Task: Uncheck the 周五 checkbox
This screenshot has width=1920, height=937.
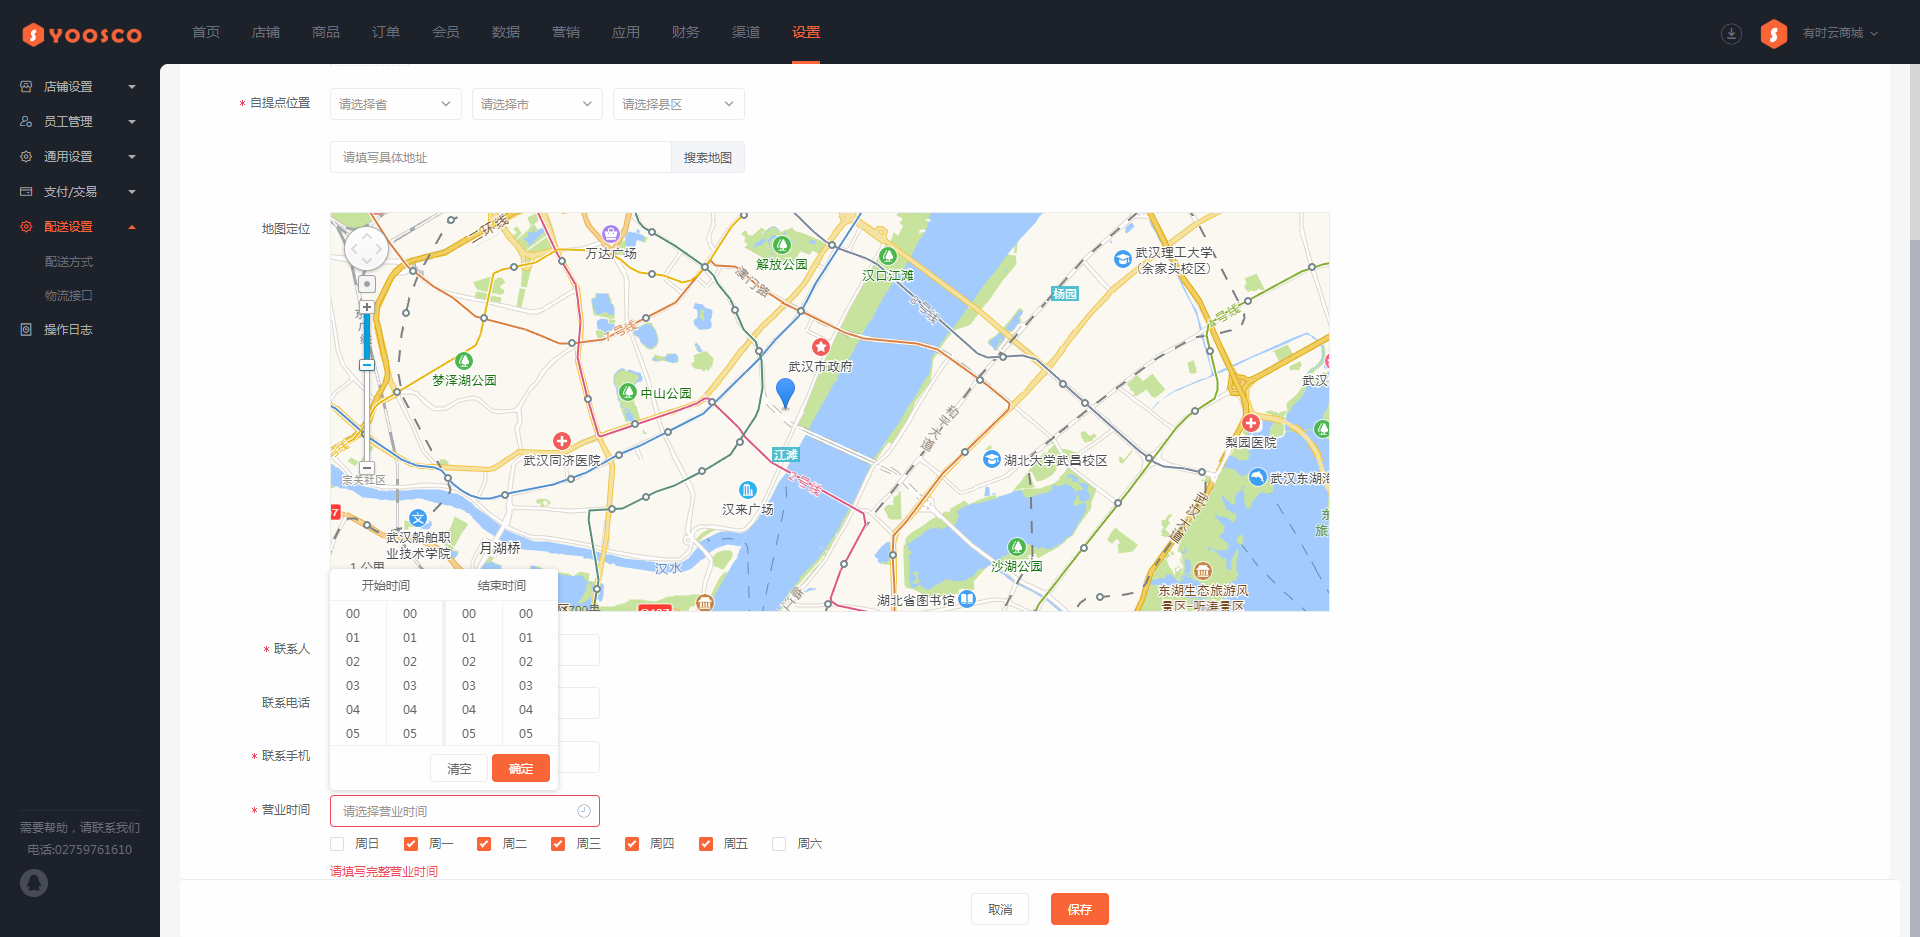Action: pyautogui.click(x=706, y=844)
